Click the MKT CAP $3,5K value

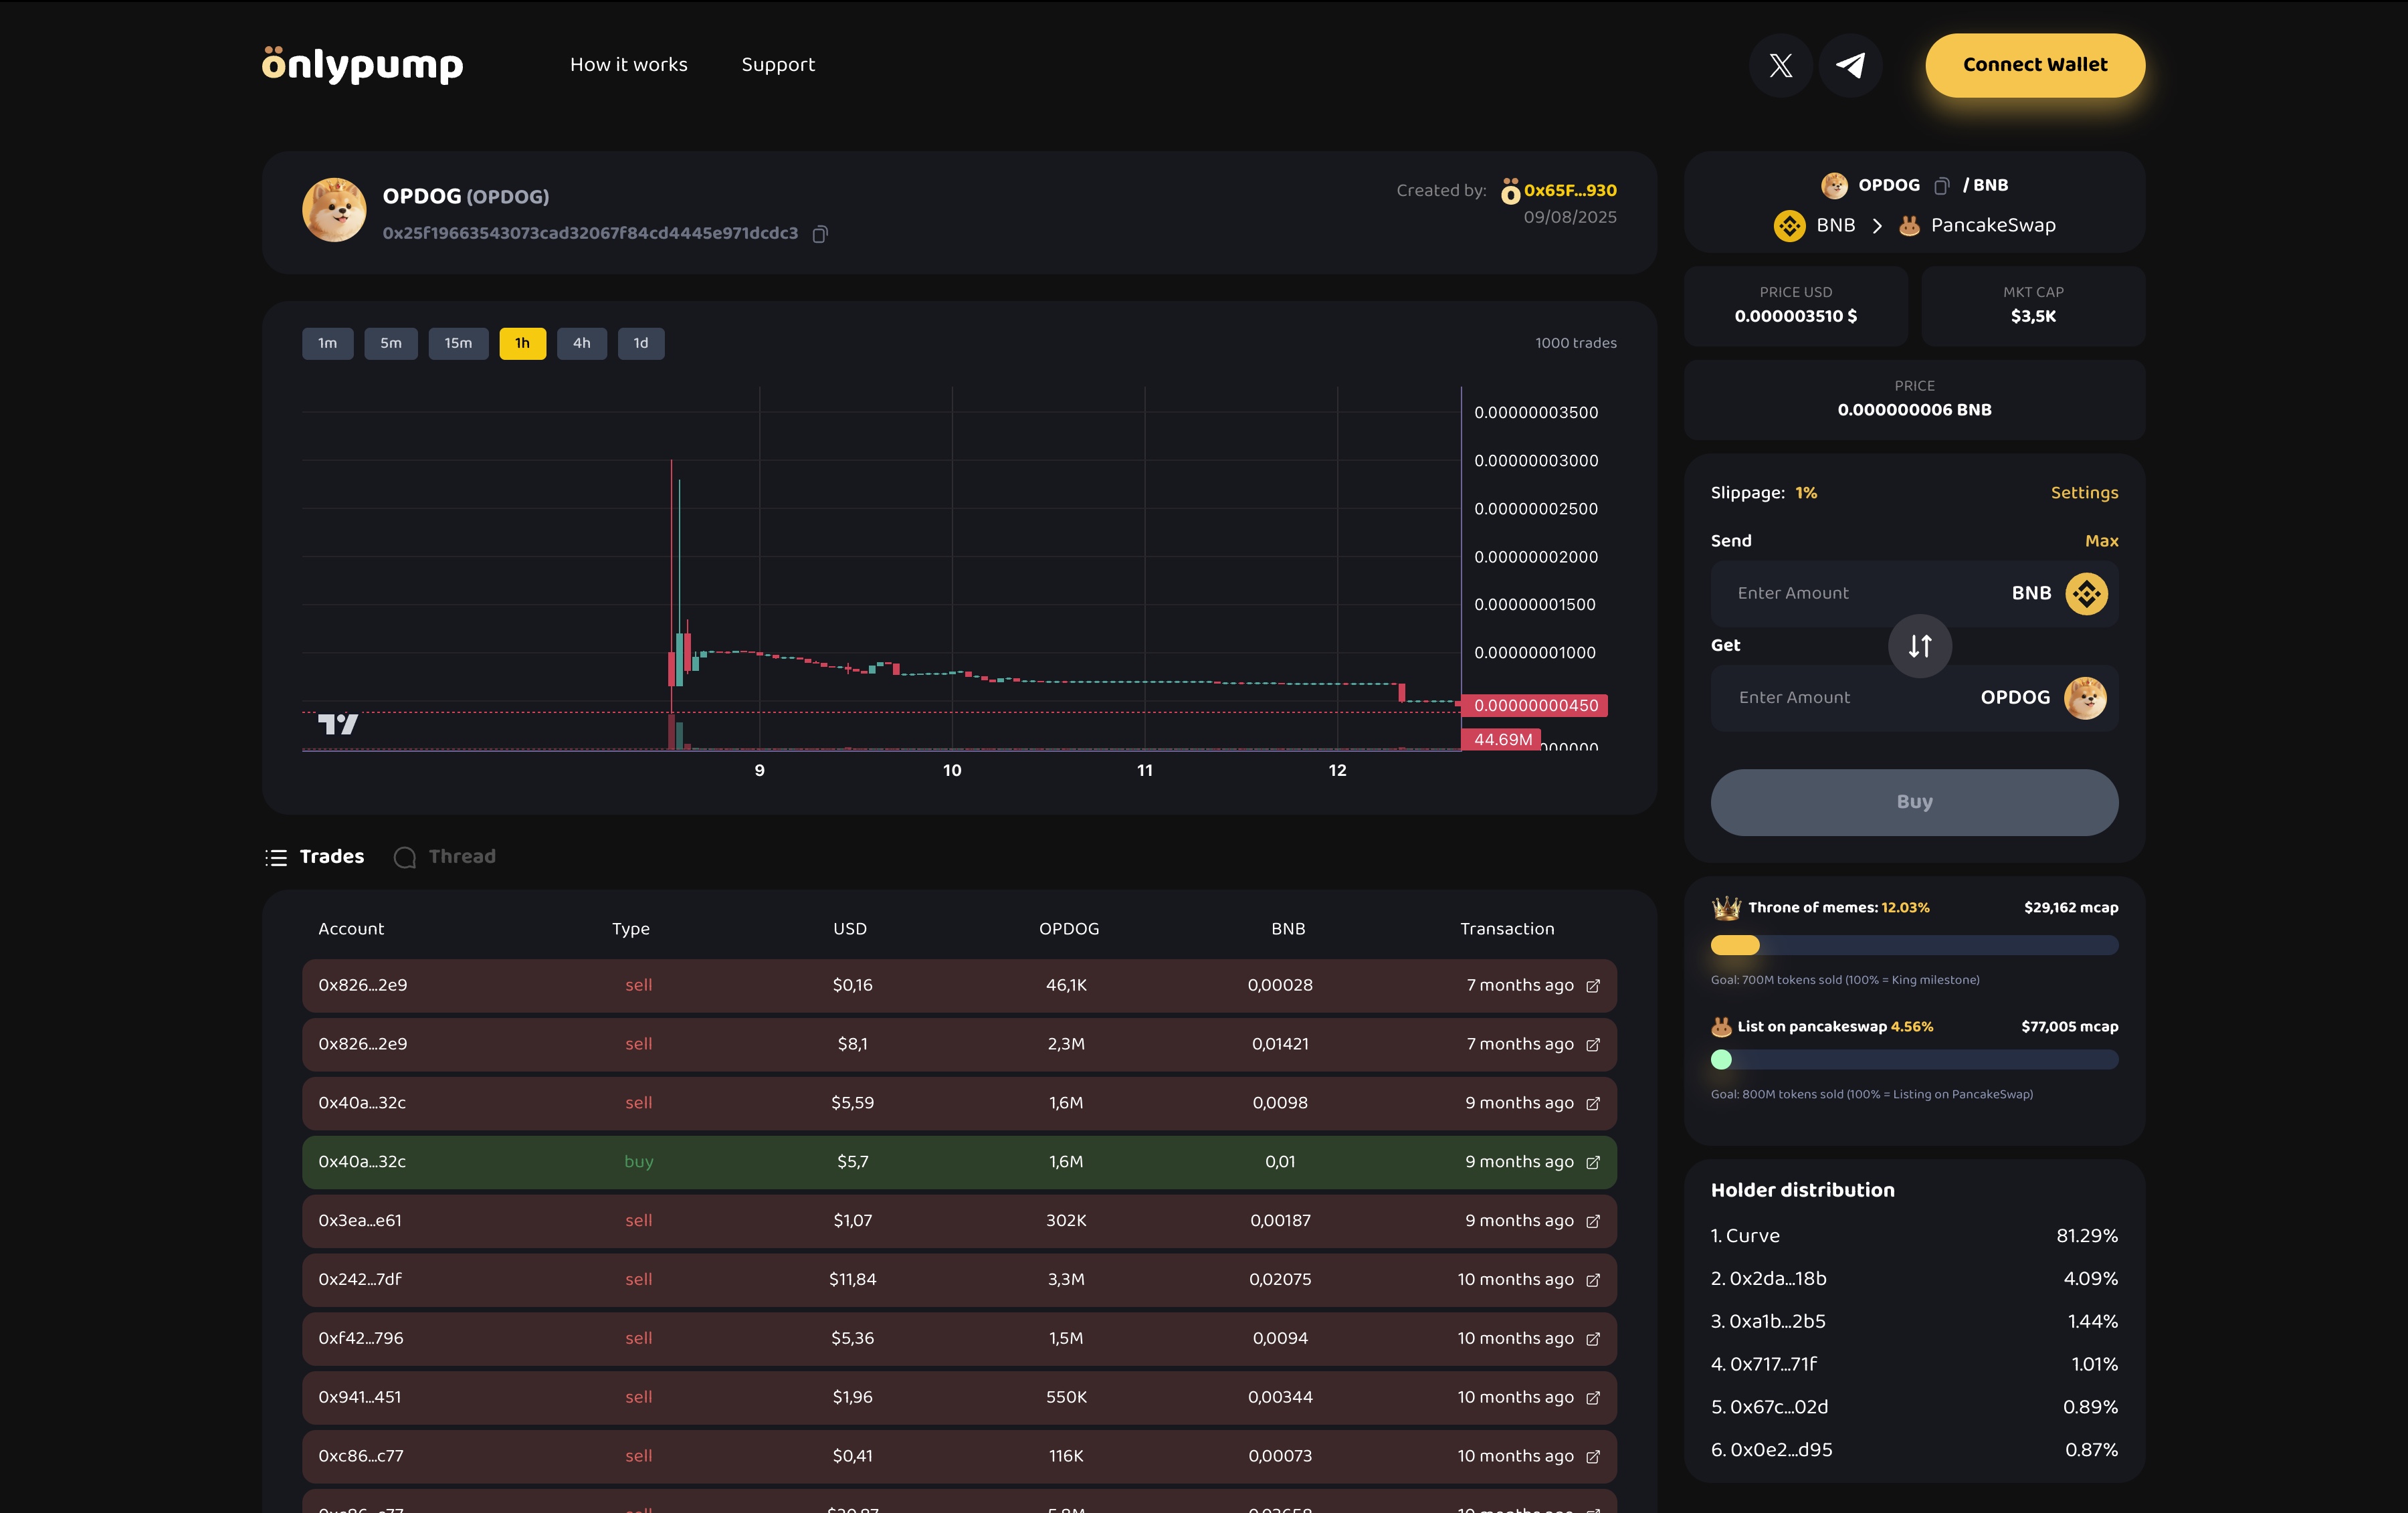click(2033, 317)
